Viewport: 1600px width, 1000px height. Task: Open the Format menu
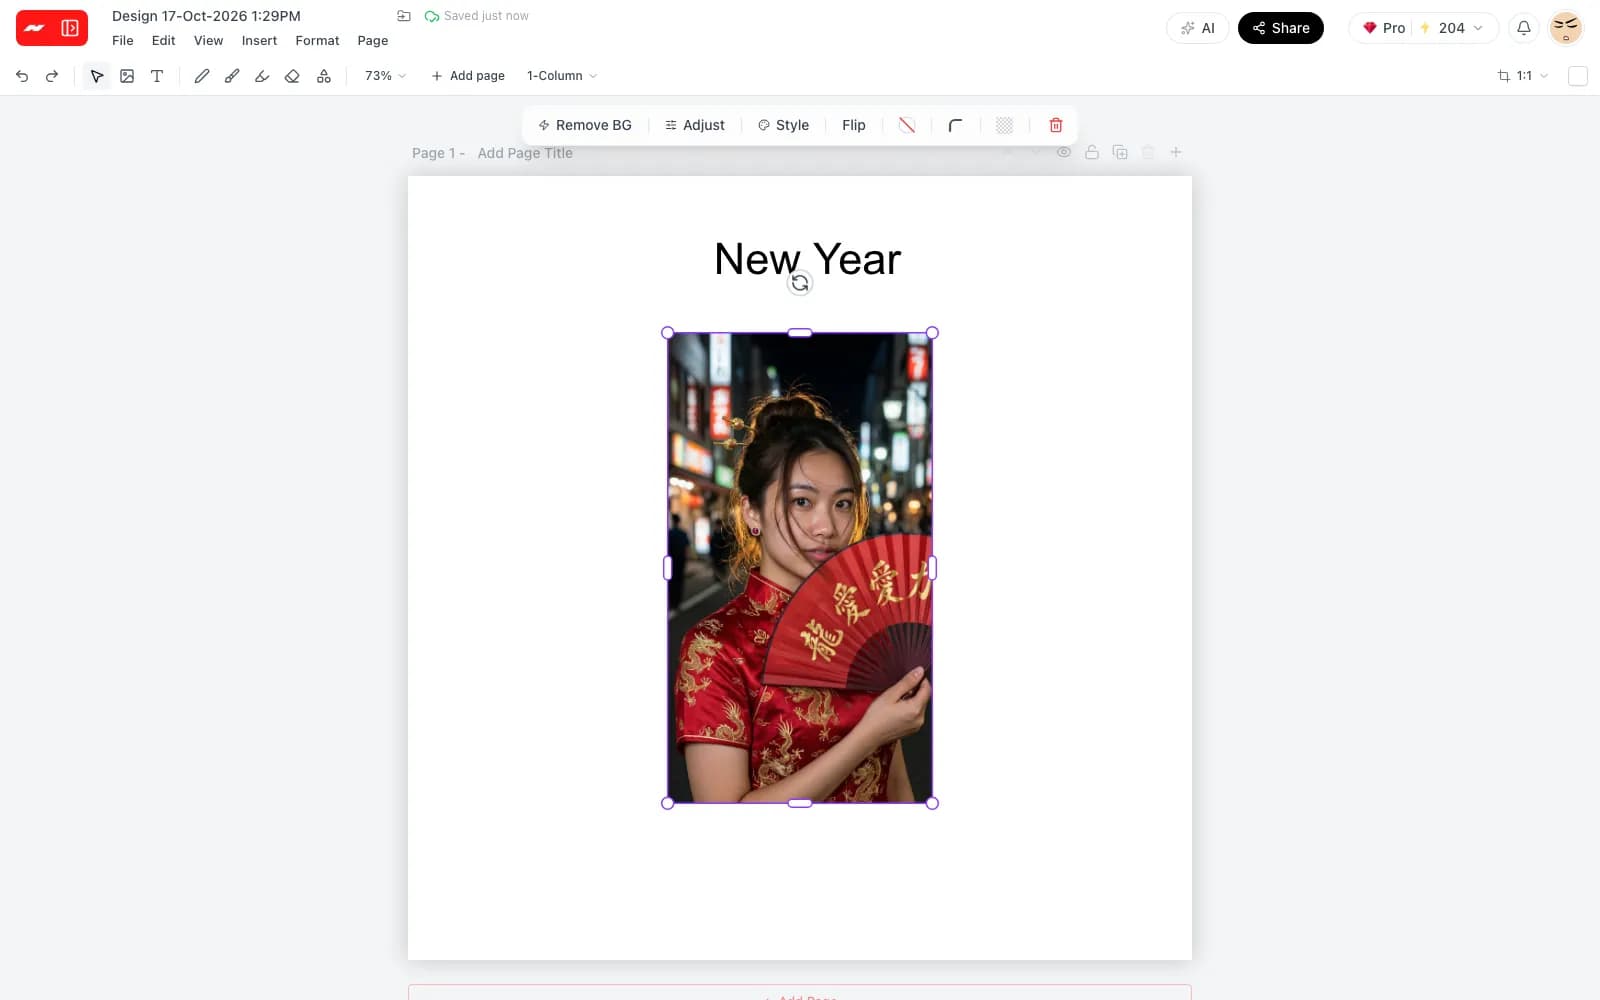click(x=317, y=41)
